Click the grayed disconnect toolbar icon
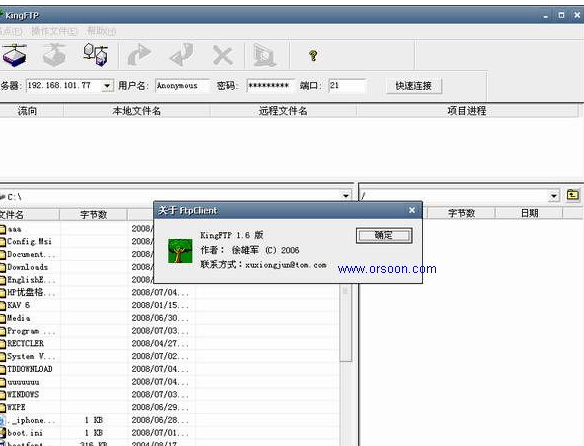Viewport: 584px width, 446px height. [x=55, y=55]
